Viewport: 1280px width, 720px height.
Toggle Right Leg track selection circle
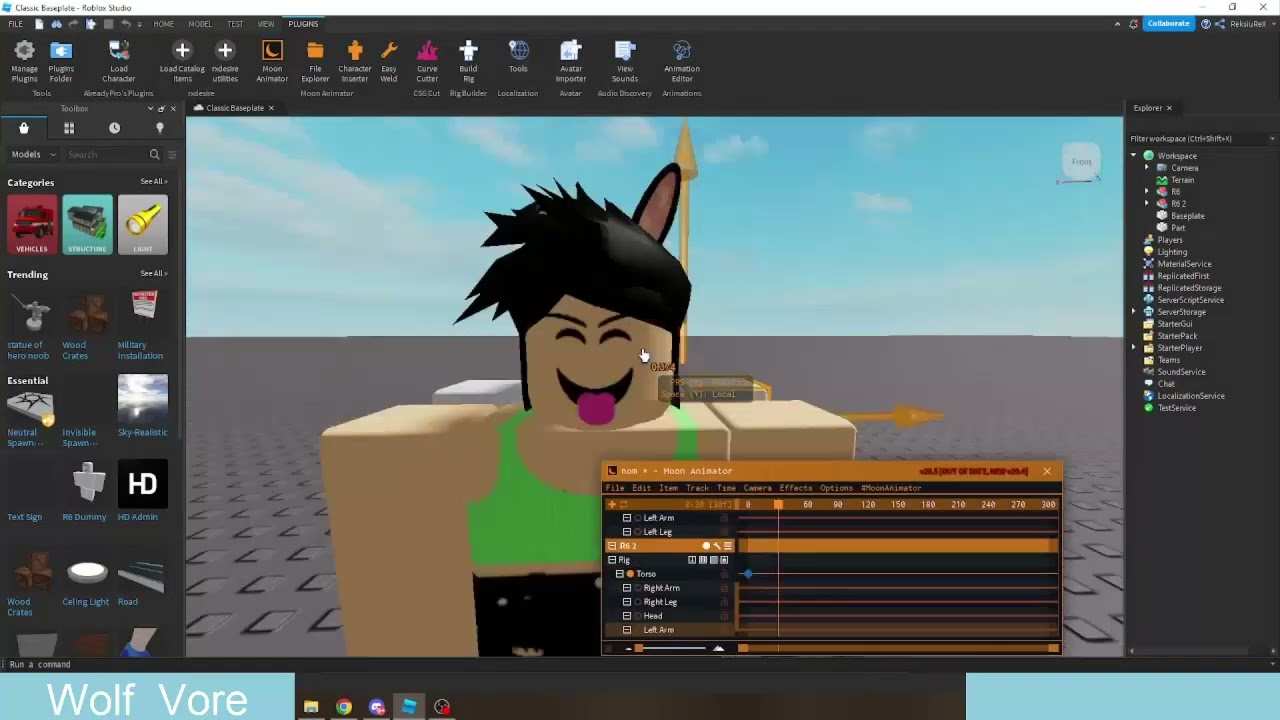[638, 602]
